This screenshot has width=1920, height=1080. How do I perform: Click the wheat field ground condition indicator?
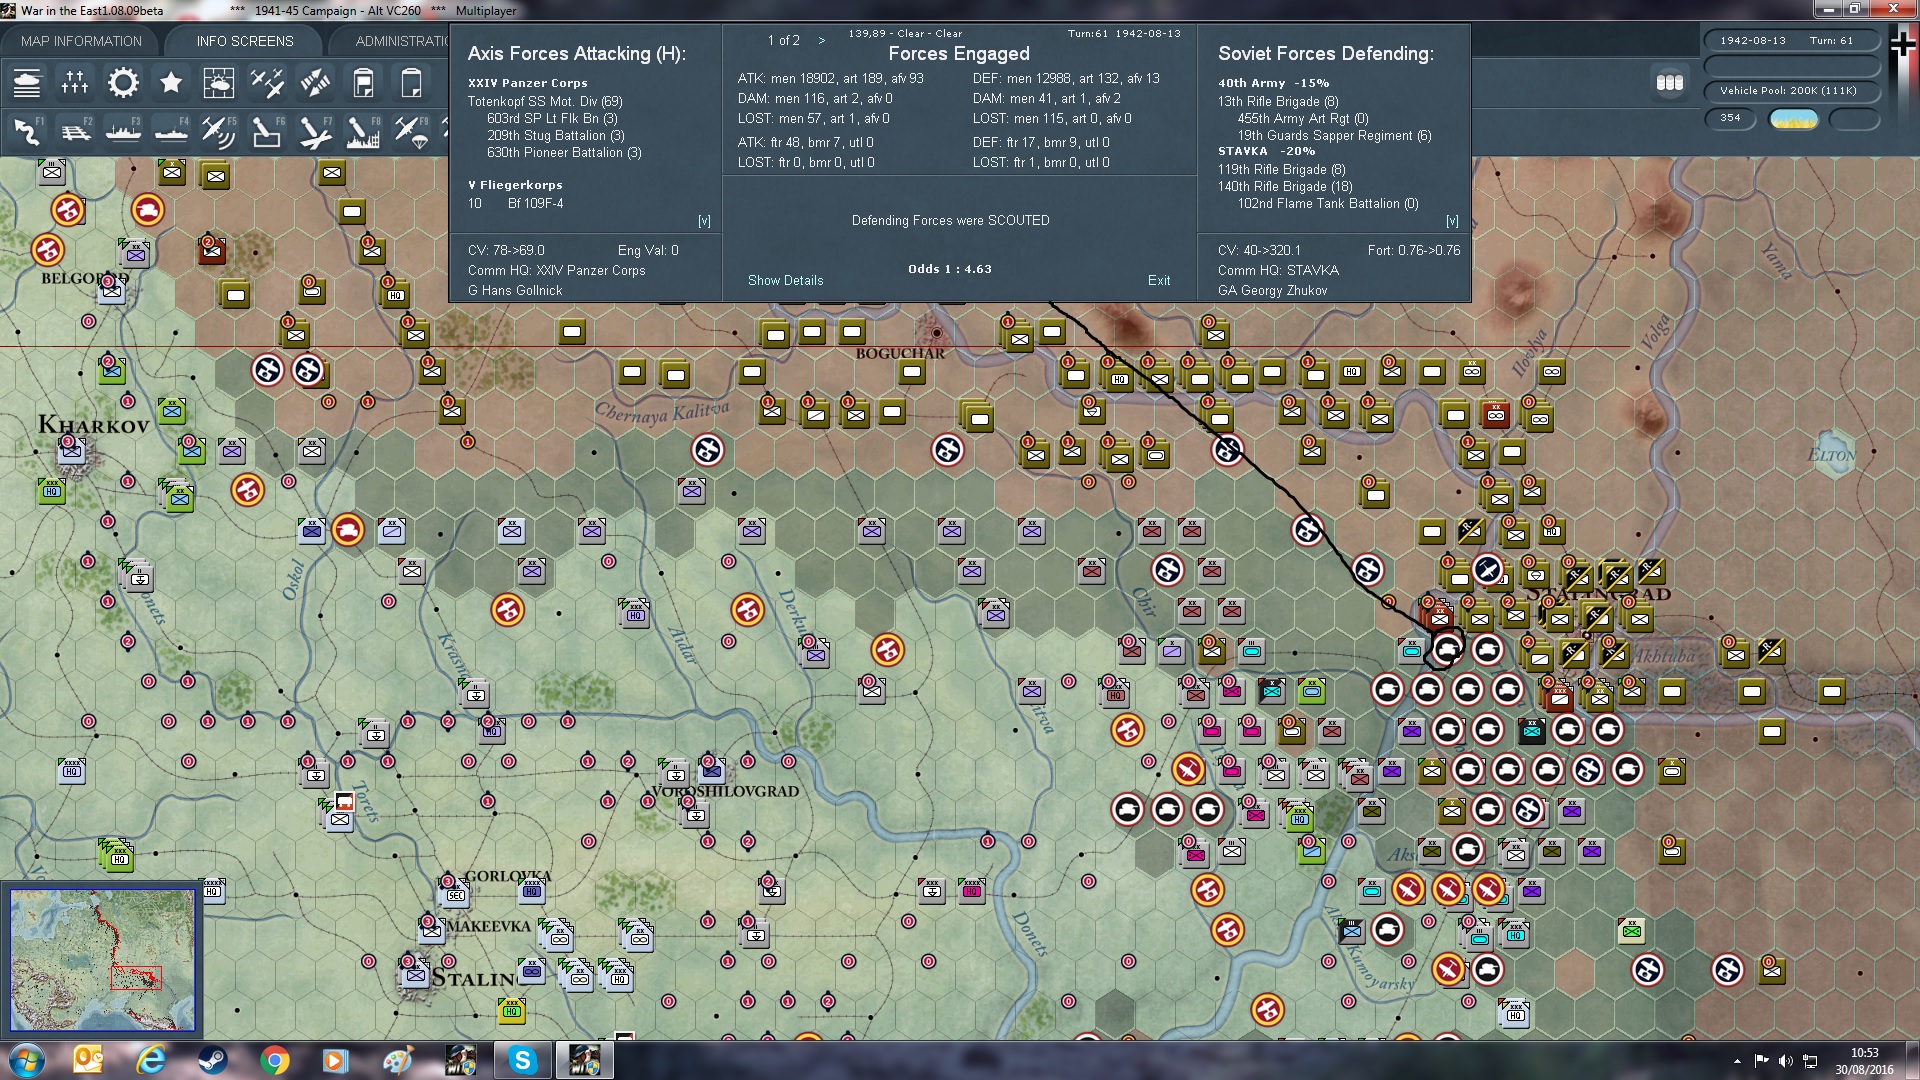coord(1793,119)
